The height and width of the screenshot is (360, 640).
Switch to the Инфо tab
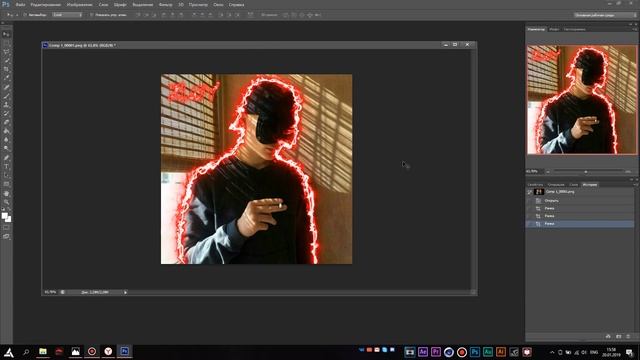tap(554, 29)
